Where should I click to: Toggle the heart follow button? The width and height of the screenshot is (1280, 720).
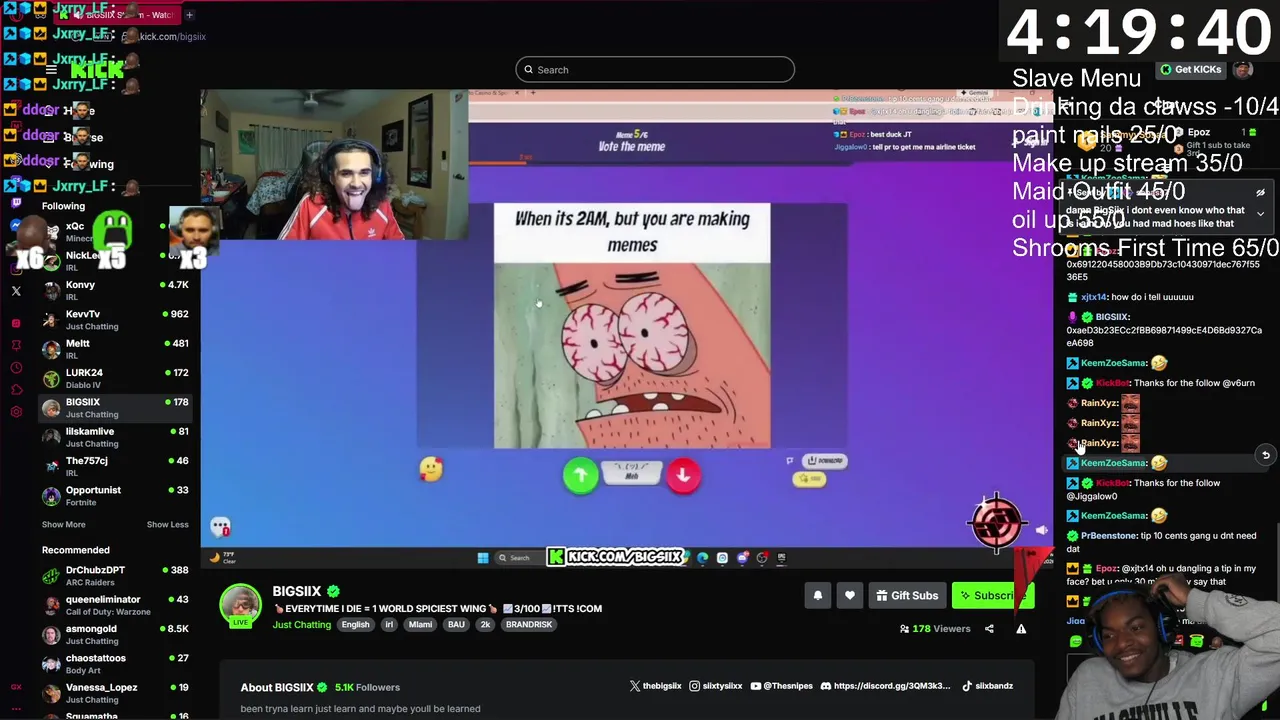(x=850, y=596)
